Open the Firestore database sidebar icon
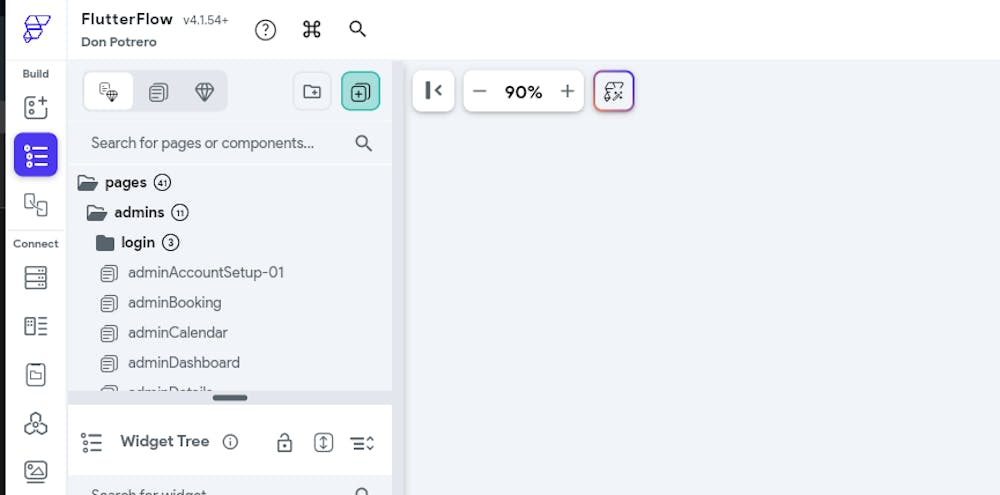 click(x=36, y=278)
